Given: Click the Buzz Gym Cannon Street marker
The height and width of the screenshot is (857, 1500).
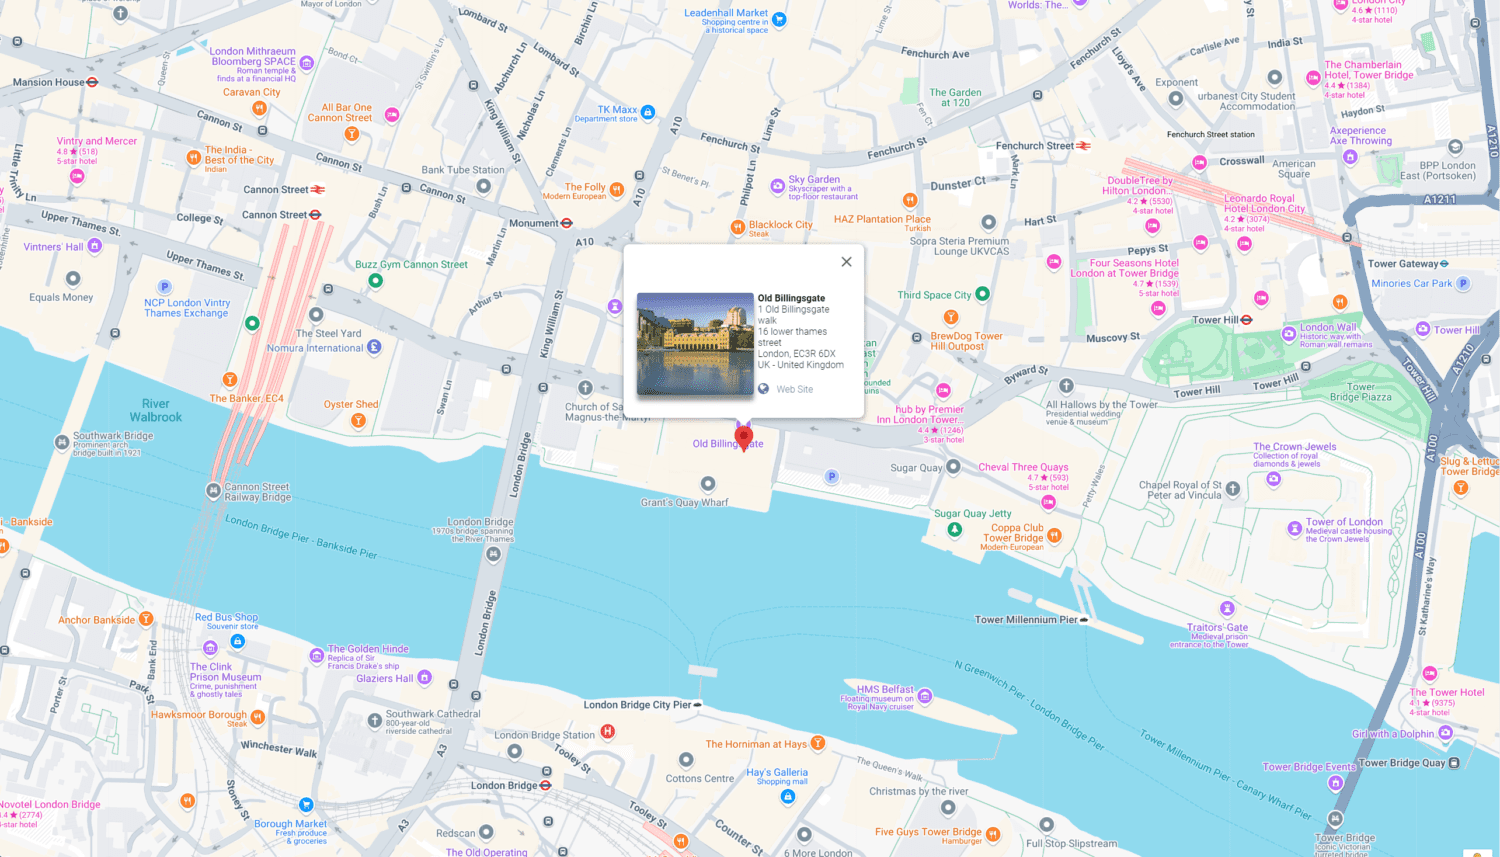Looking at the screenshot, I should 375,281.
